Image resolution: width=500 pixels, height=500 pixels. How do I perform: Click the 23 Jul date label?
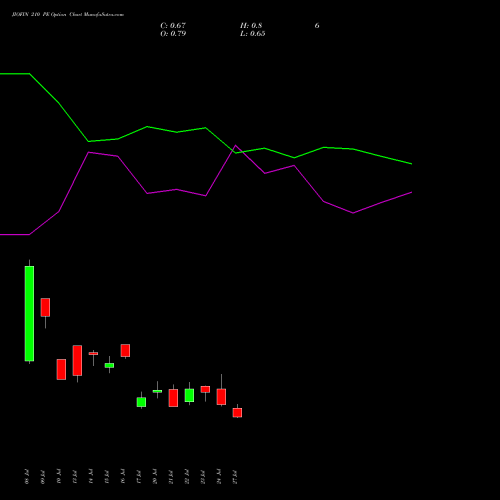pos(203,477)
